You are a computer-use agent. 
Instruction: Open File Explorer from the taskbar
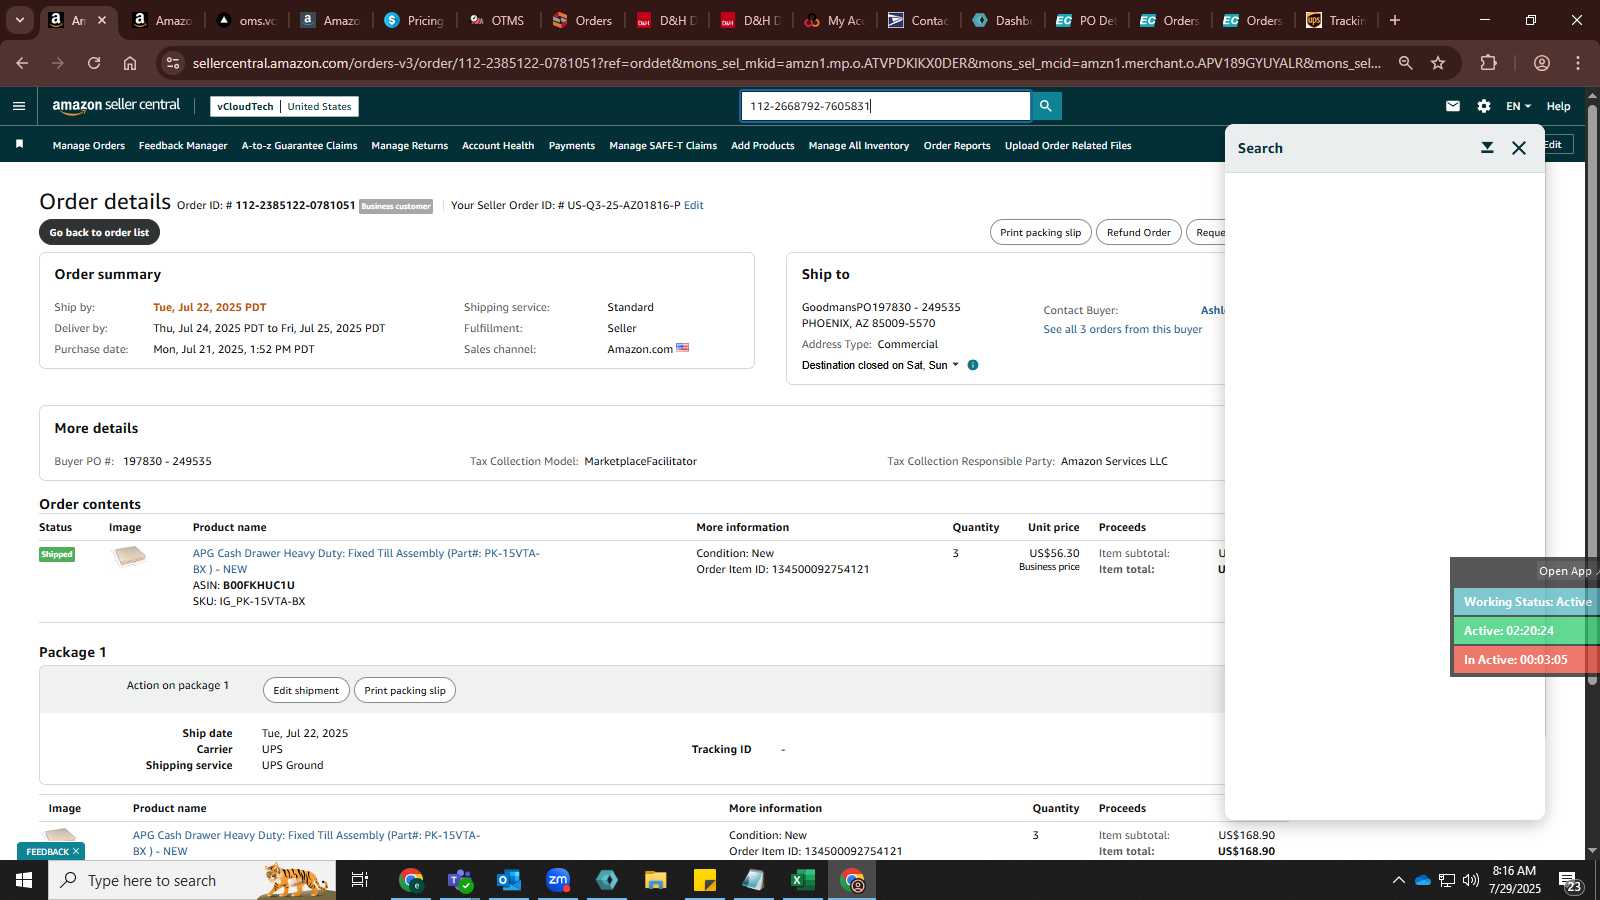coord(656,880)
